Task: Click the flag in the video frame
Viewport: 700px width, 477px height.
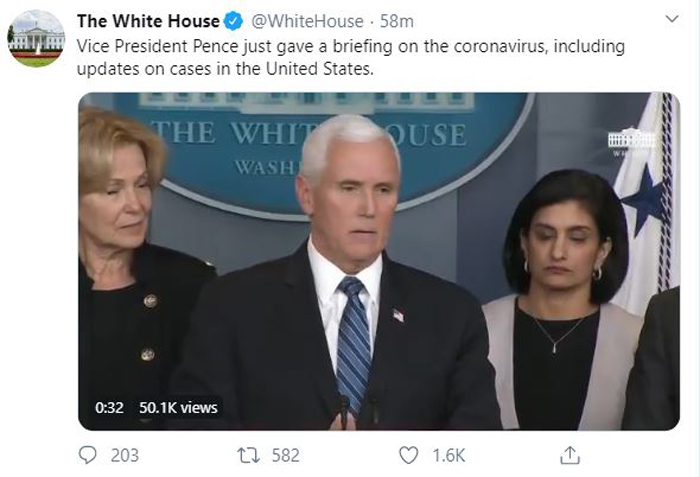Action: tap(646, 203)
